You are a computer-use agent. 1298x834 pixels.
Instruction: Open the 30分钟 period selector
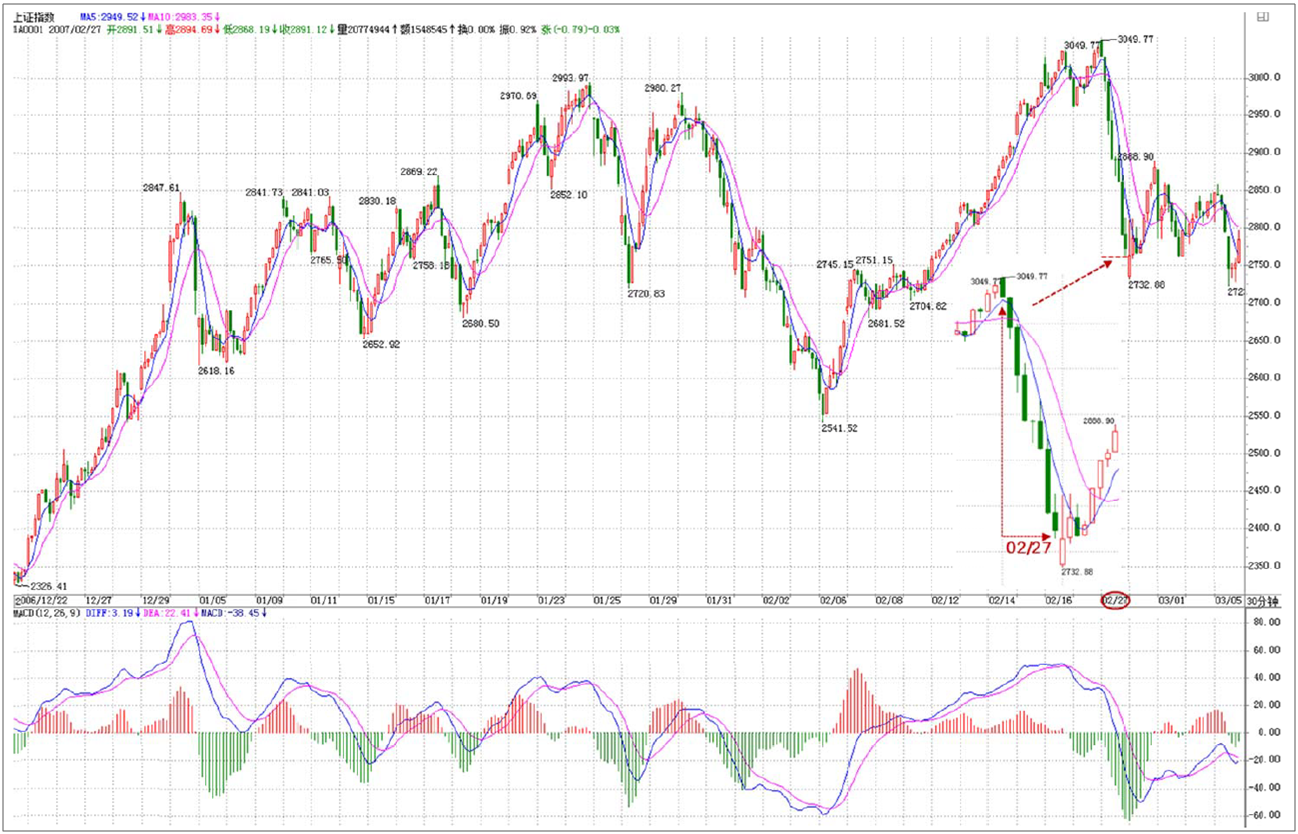coord(1262,601)
